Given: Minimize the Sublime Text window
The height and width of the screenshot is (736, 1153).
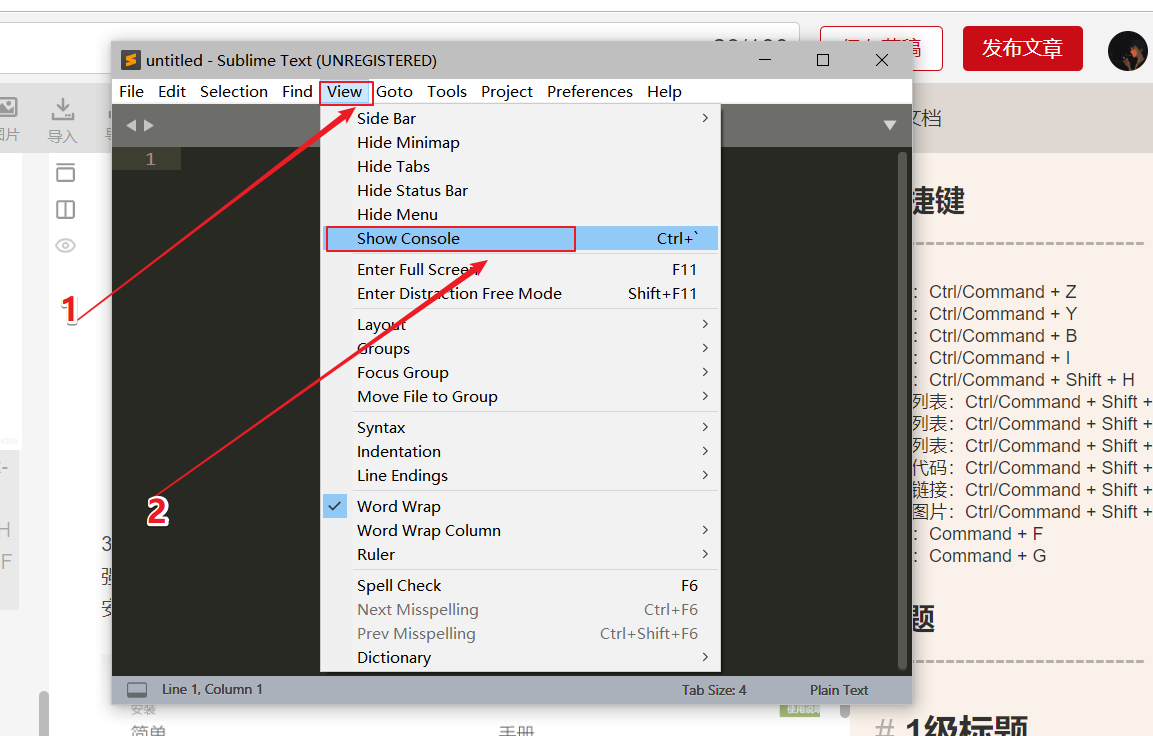Looking at the screenshot, I should (x=765, y=60).
